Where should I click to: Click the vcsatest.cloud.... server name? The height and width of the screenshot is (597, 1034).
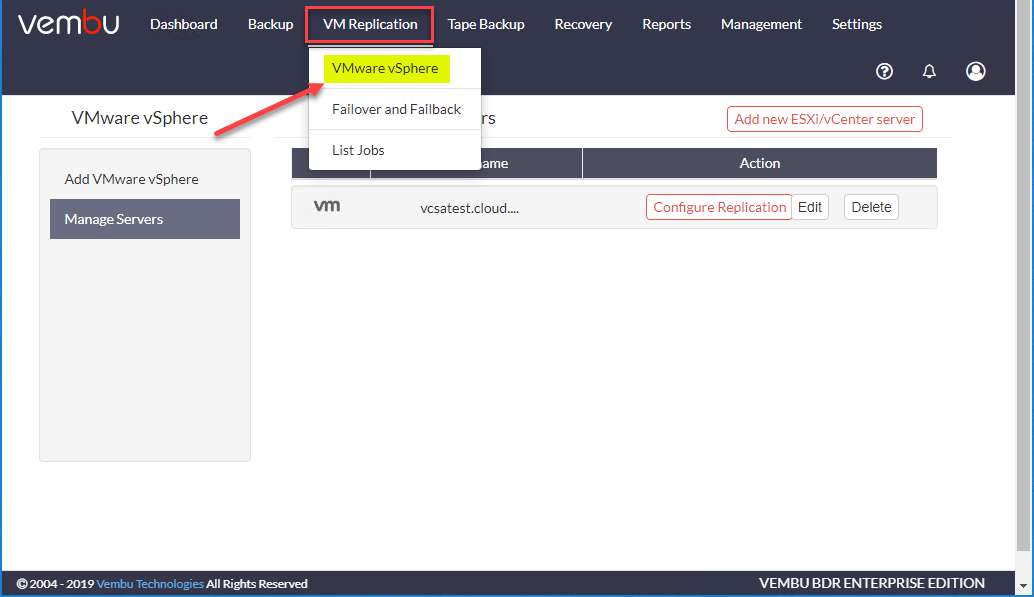pos(470,208)
